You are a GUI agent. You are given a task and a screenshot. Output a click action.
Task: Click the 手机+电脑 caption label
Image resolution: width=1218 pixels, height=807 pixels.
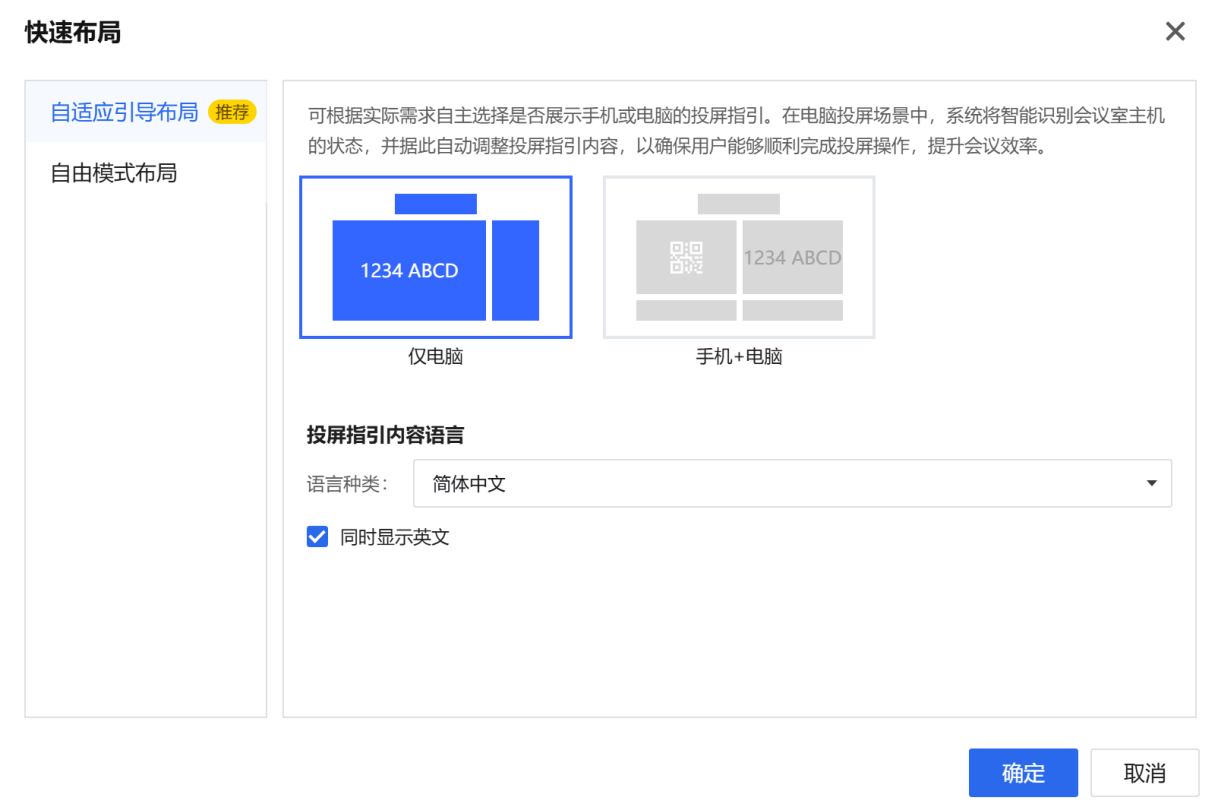[x=739, y=357]
